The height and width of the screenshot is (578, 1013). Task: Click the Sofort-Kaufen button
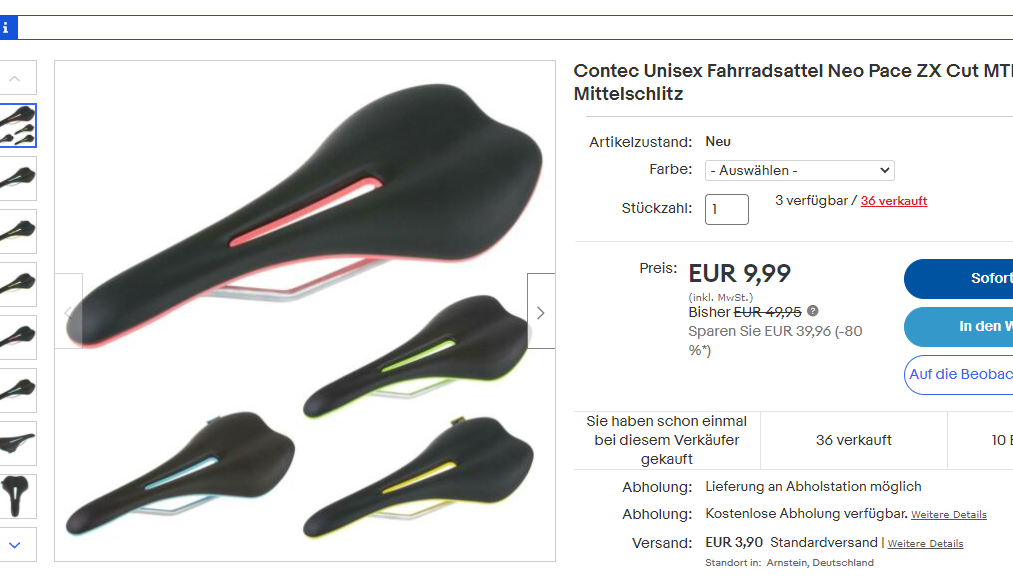pyautogui.click(x=959, y=278)
